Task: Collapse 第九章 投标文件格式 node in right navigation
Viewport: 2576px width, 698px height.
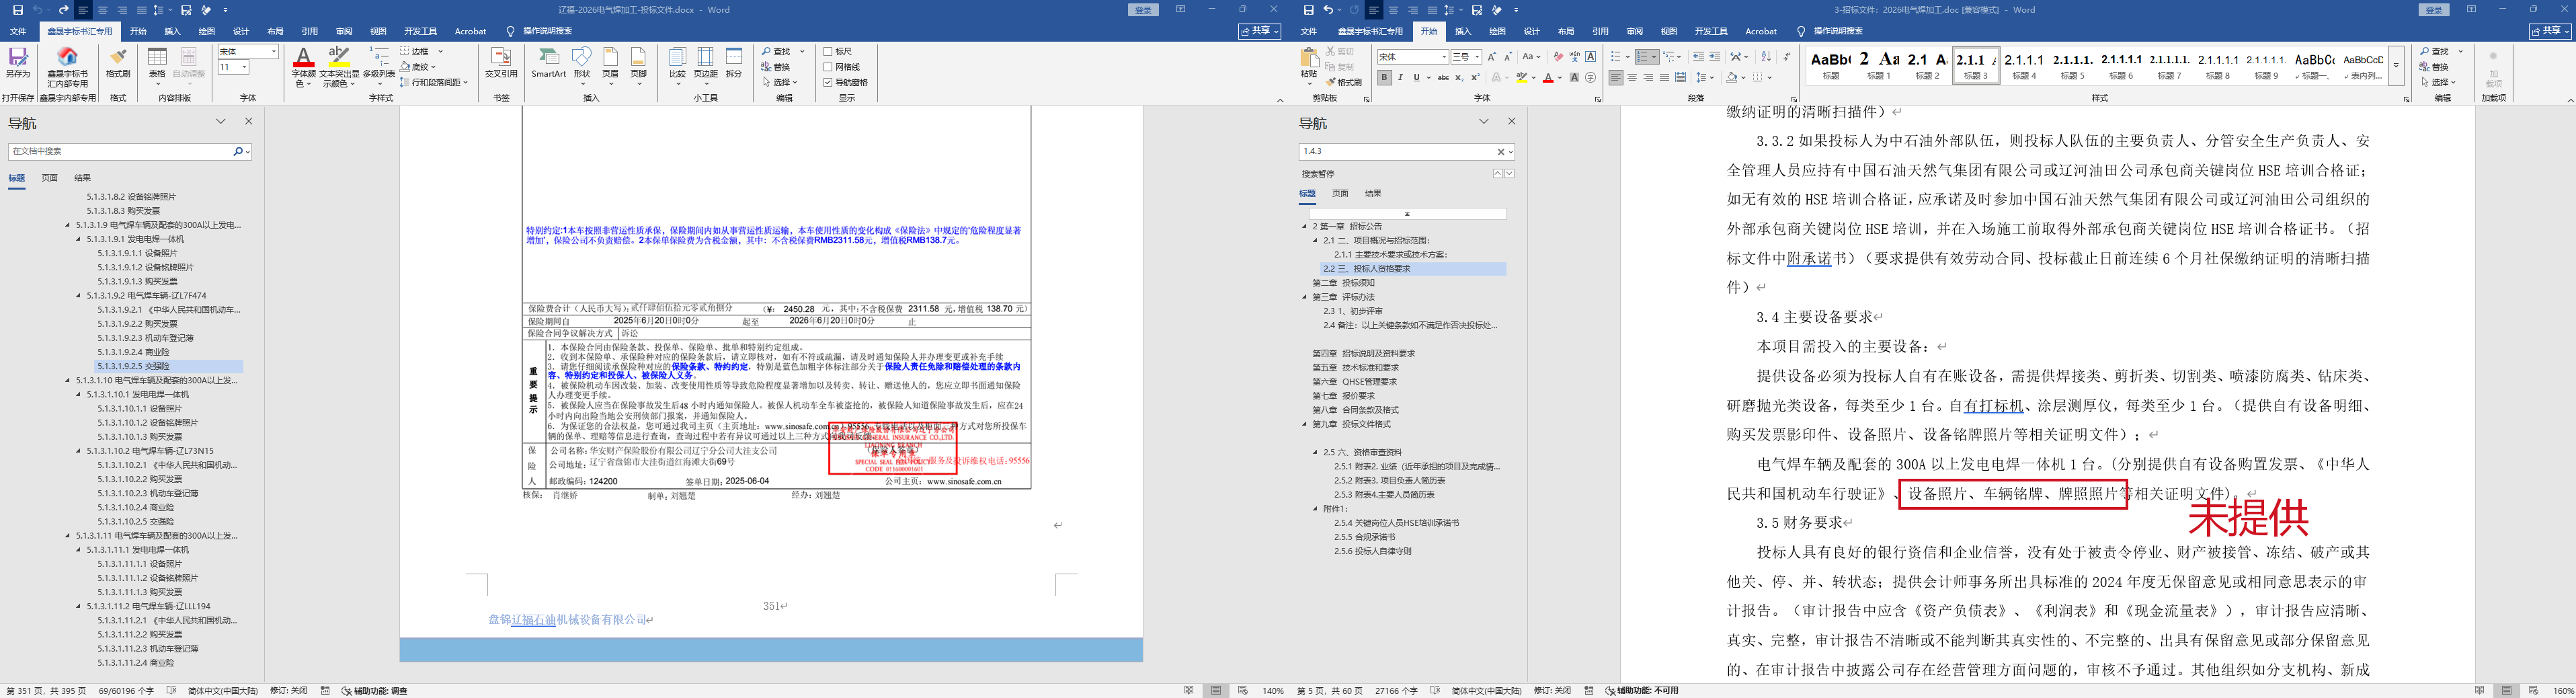Action: click(1305, 424)
